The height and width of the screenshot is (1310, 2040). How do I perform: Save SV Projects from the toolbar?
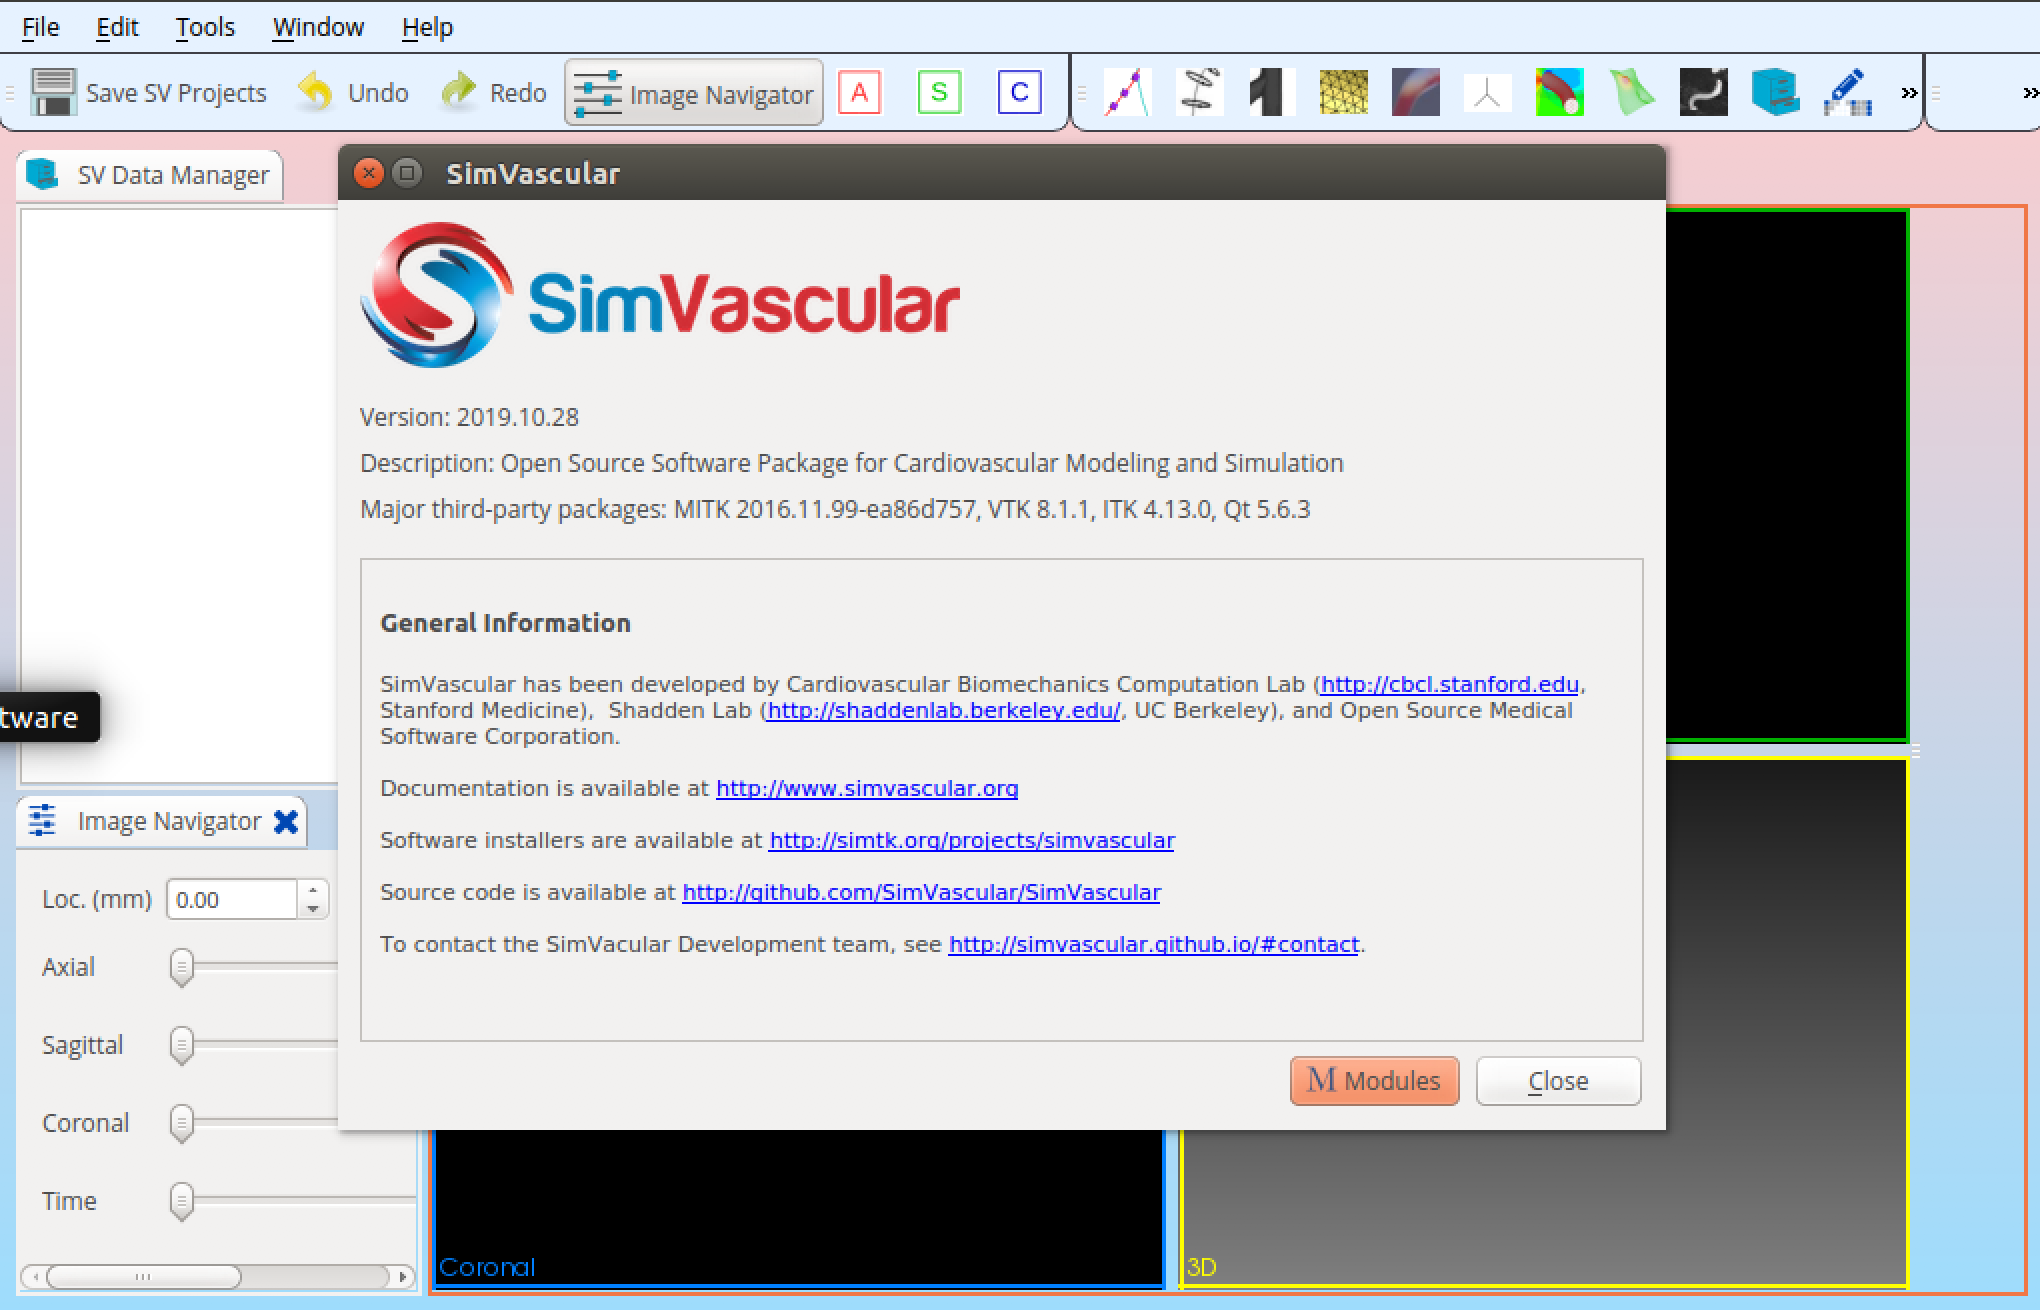(x=150, y=93)
